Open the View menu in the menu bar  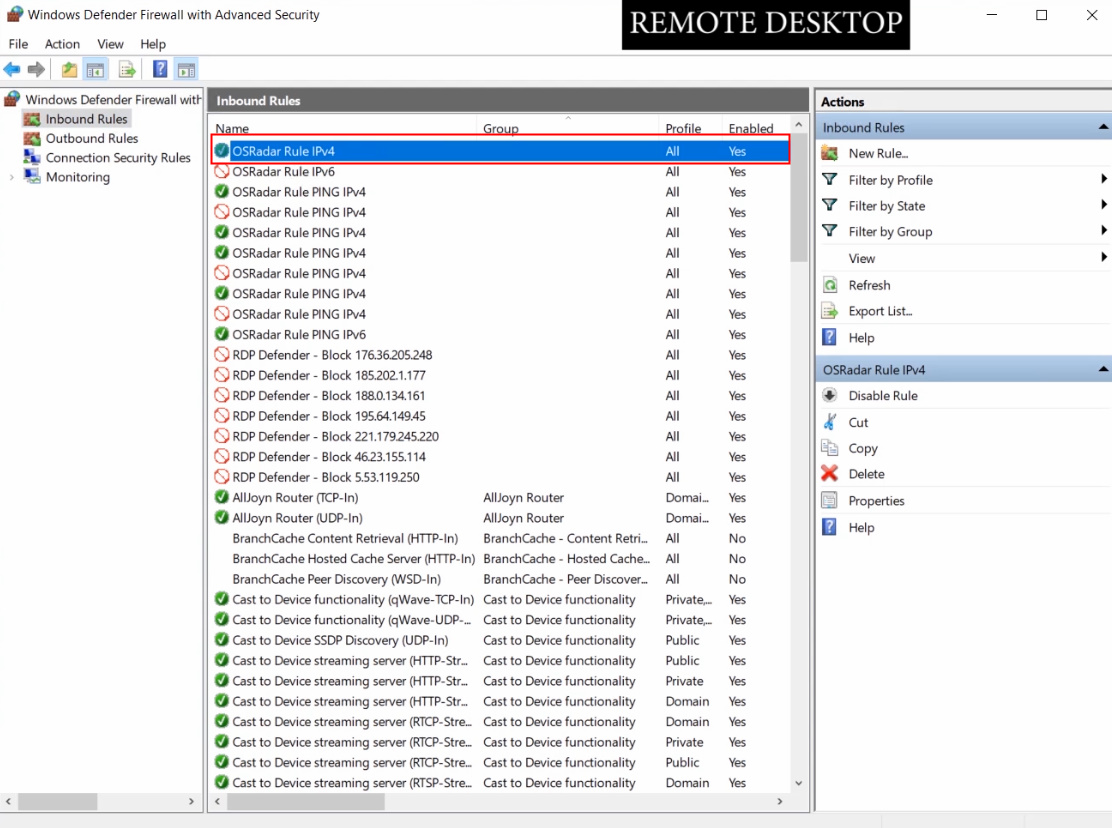coord(110,44)
